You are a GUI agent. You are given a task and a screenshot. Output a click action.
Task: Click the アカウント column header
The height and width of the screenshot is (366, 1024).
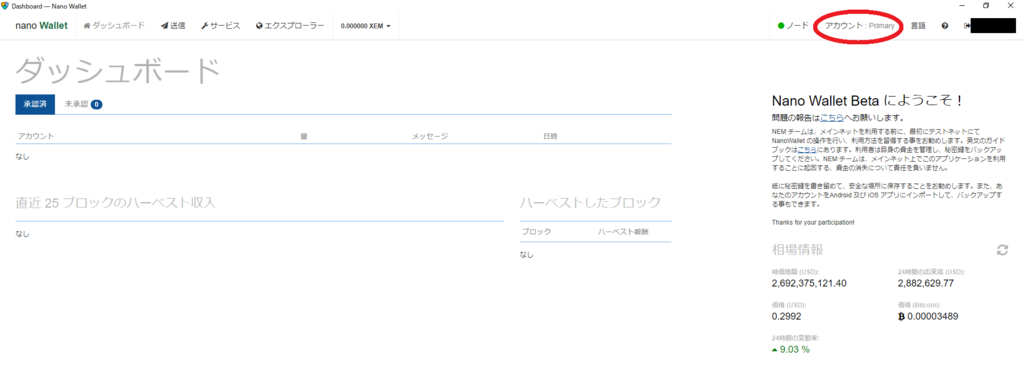tap(36, 136)
